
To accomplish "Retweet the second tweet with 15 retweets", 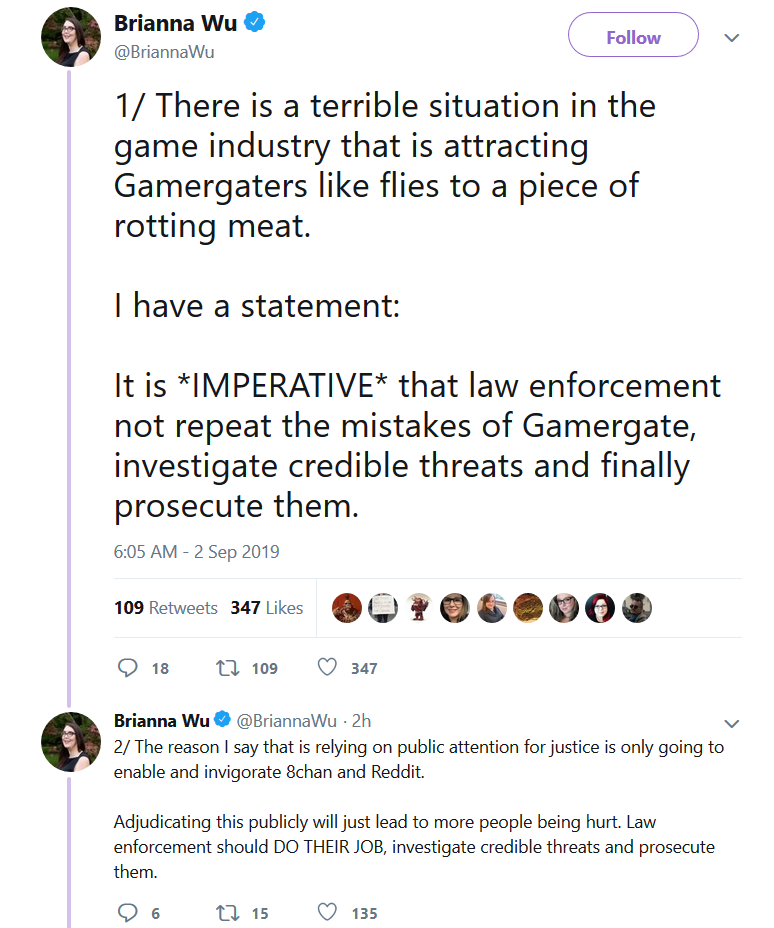I will point(227,913).
